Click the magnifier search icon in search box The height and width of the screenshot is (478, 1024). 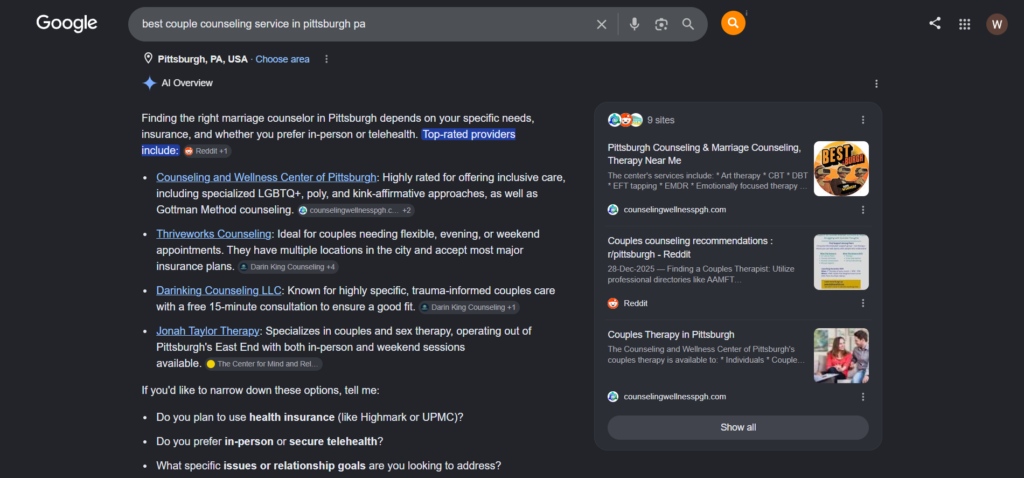(688, 24)
